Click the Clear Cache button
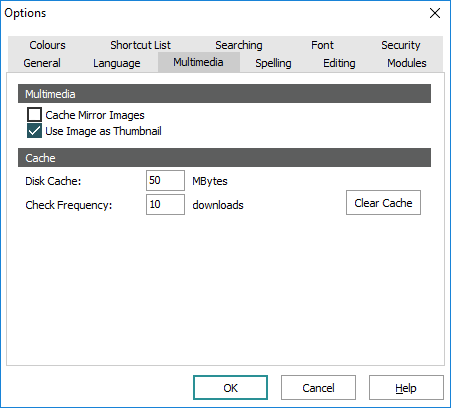451x408 pixels. coord(383,203)
